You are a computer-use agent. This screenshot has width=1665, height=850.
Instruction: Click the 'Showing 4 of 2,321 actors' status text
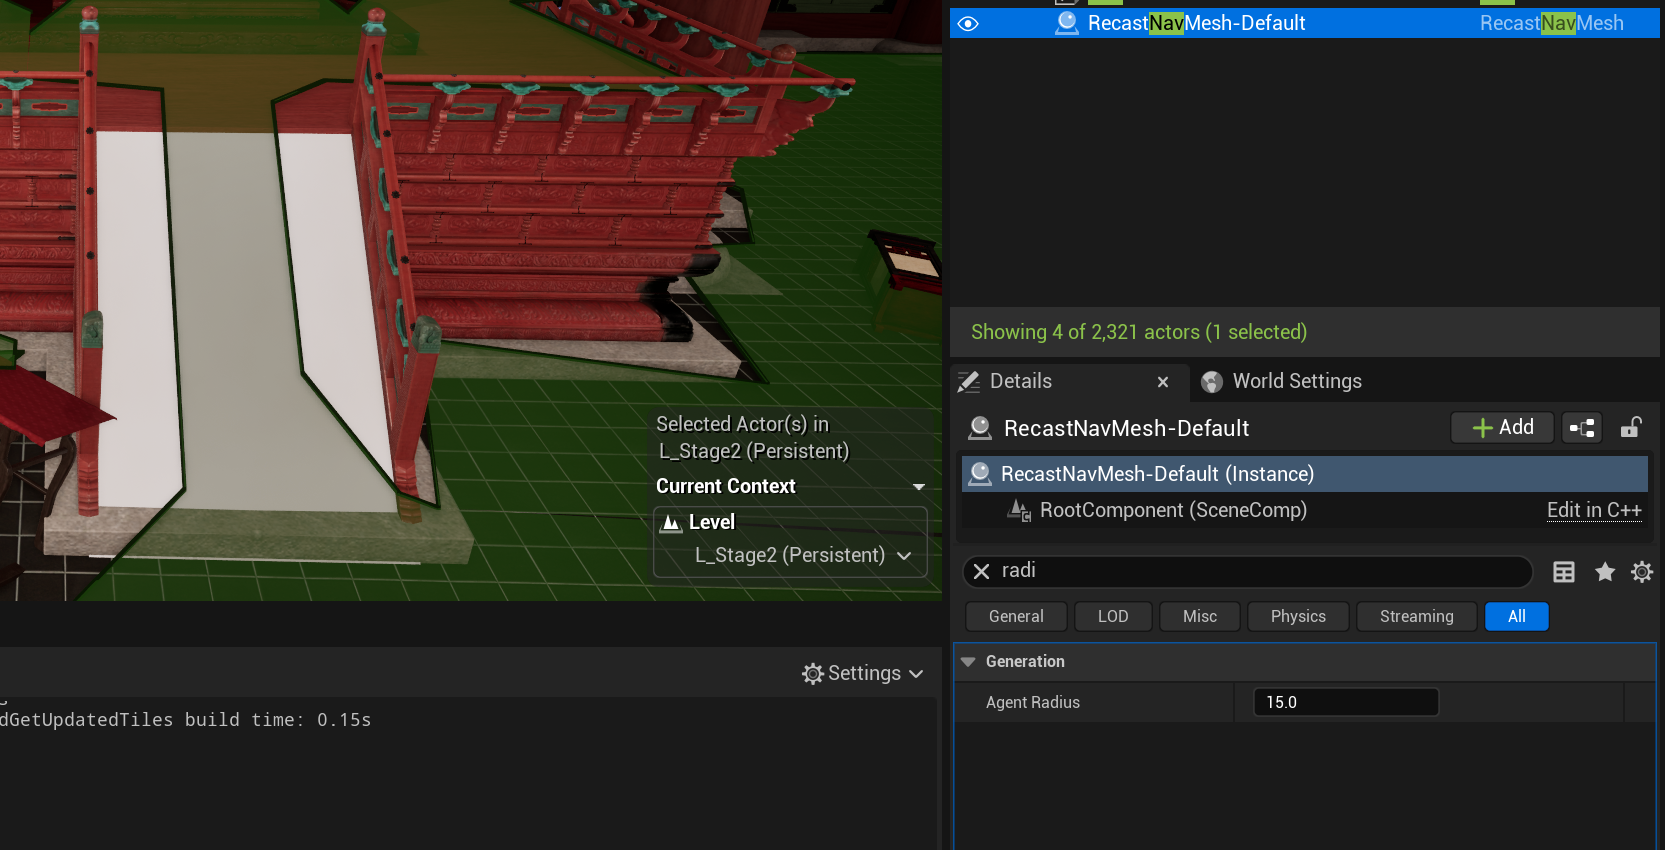[x=1139, y=332]
